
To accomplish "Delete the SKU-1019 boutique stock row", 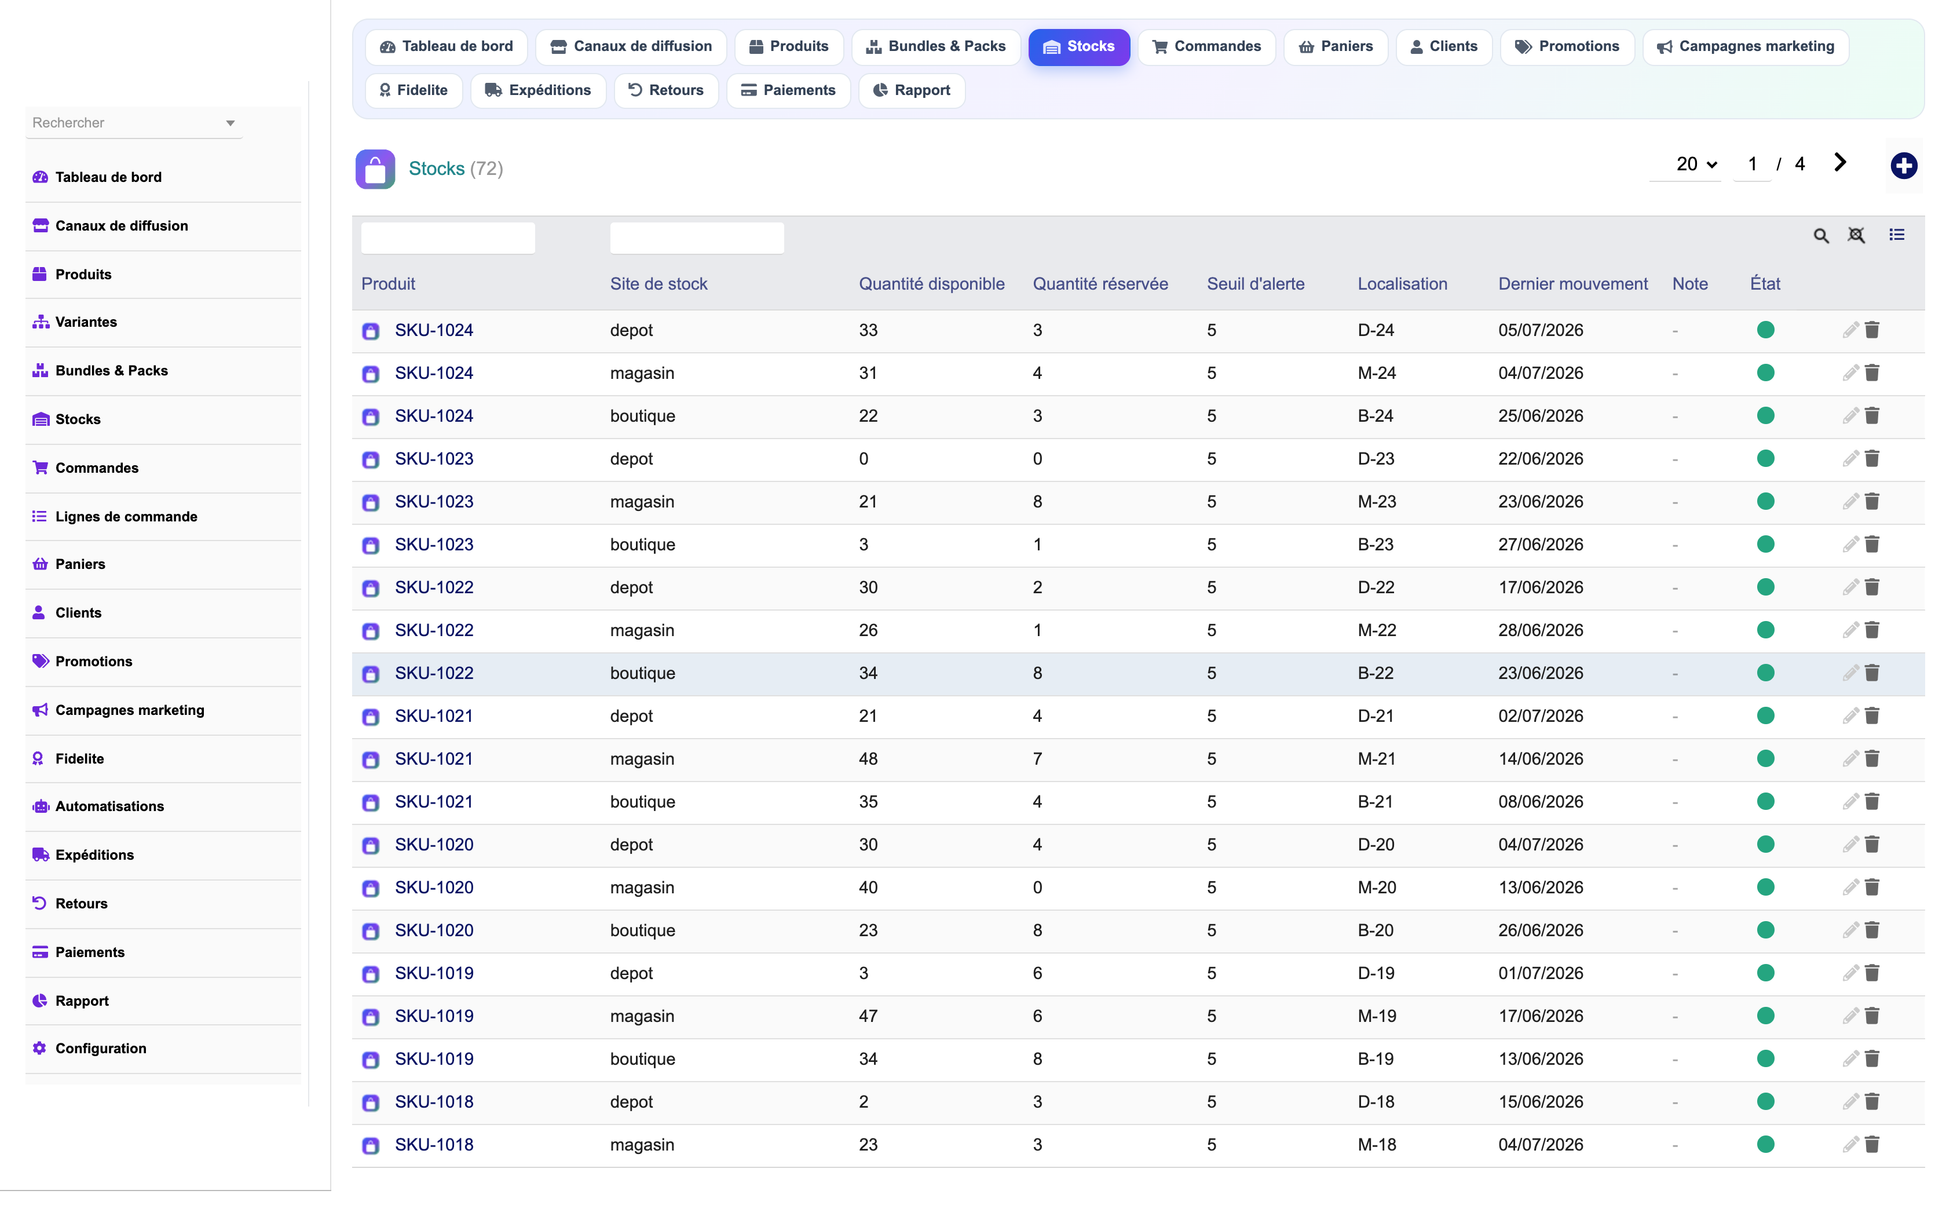I will (1872, 1059).
